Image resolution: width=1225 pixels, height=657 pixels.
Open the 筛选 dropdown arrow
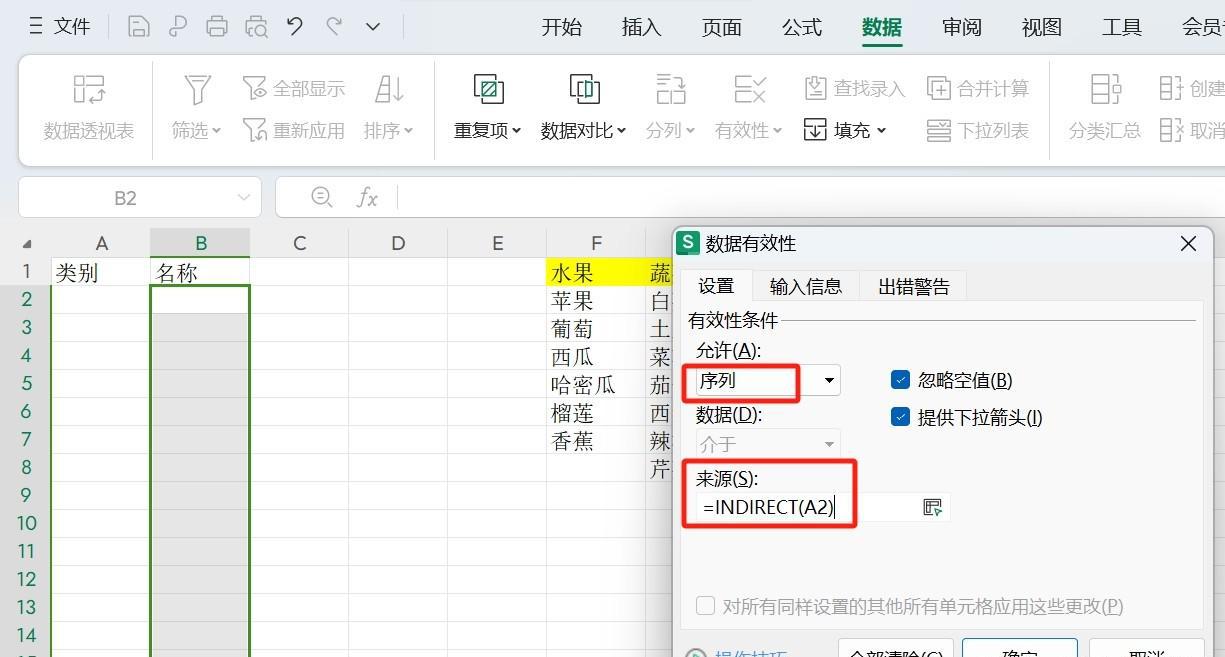click(217, 131)
